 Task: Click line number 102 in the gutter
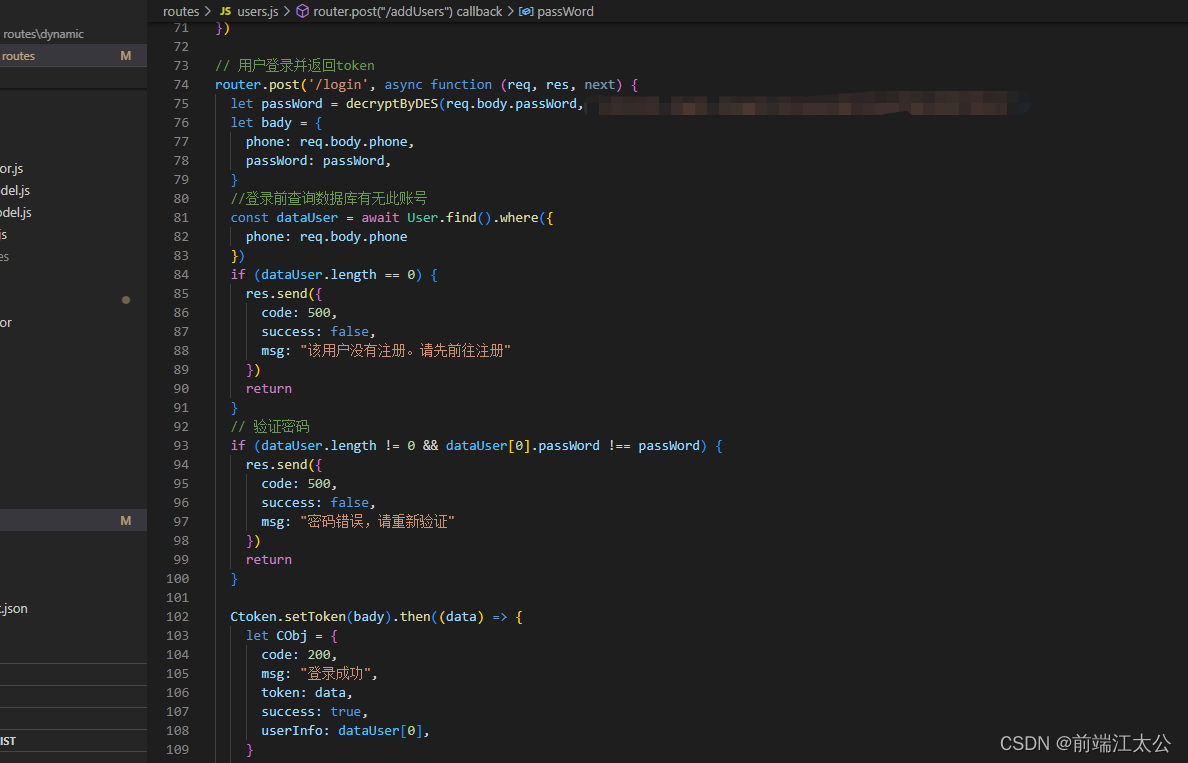177,617
